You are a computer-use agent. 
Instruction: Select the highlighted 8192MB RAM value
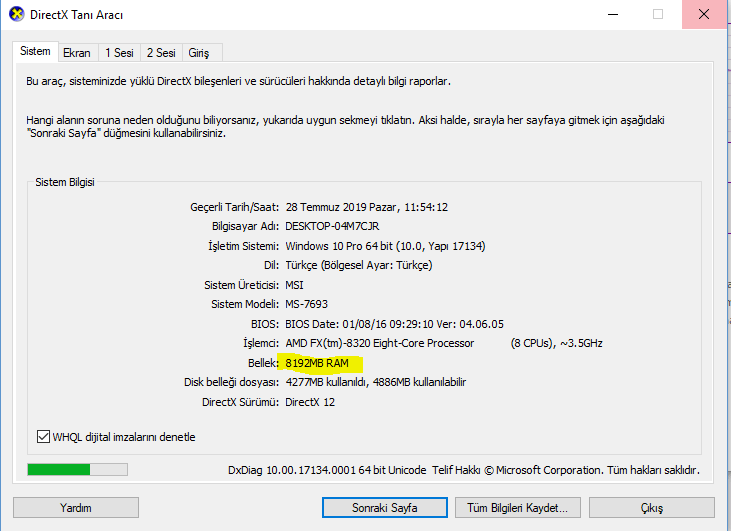point(317,363)
